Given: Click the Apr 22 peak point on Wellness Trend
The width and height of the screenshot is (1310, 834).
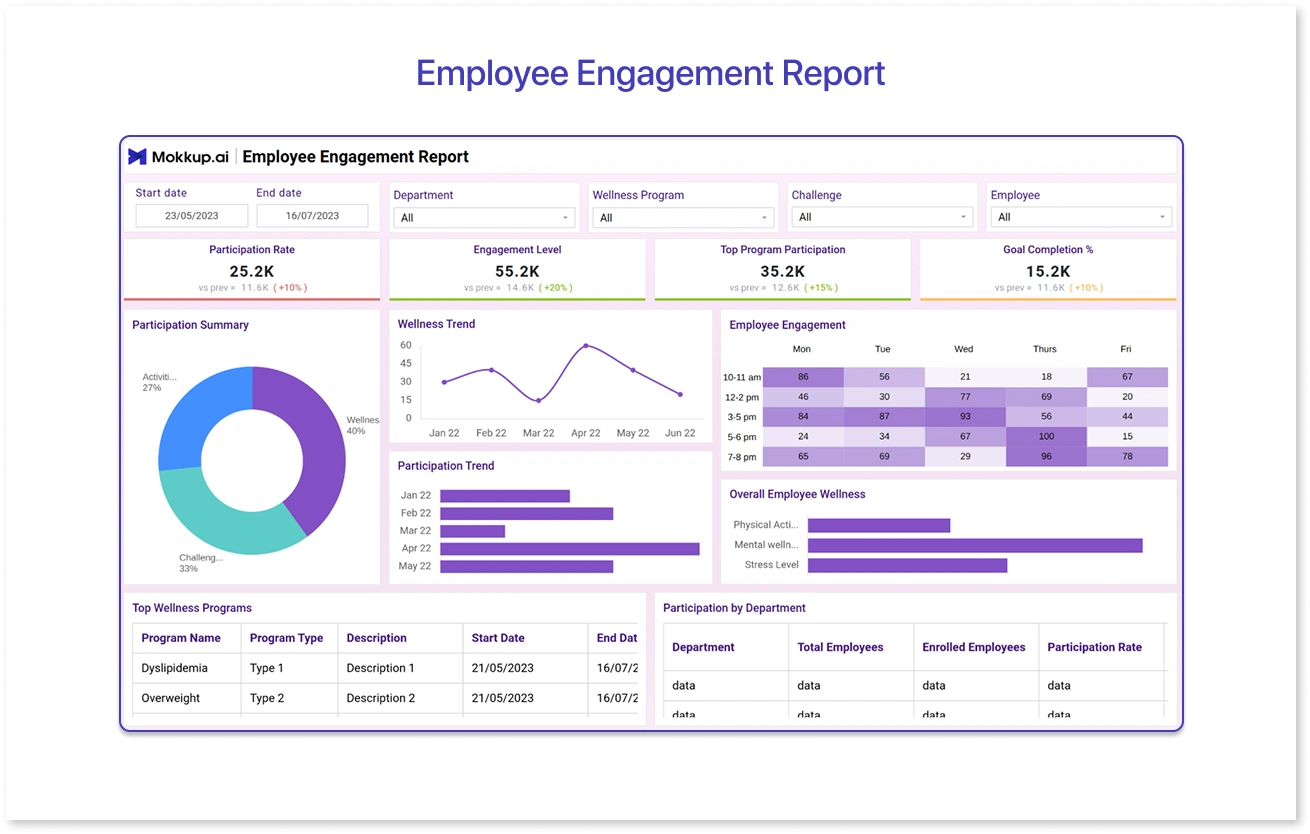Looking at the screenshot, I should pos(586,346).
